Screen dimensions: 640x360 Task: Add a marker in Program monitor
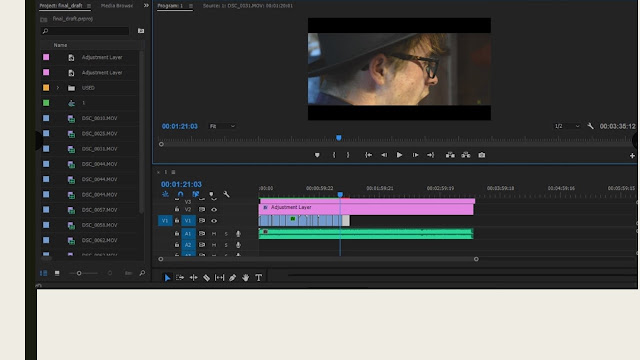(x=317, y=155)
